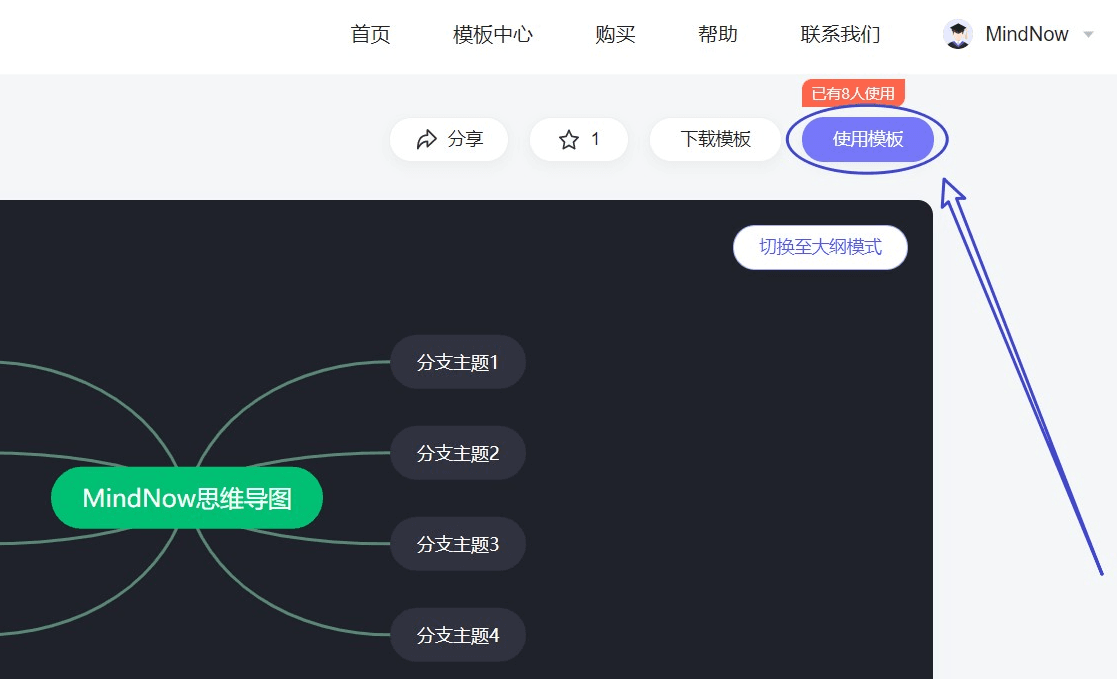The image size is (1117, 679).
Task: Open the MindNow account name menu
Action: [x=1027, y=34]
